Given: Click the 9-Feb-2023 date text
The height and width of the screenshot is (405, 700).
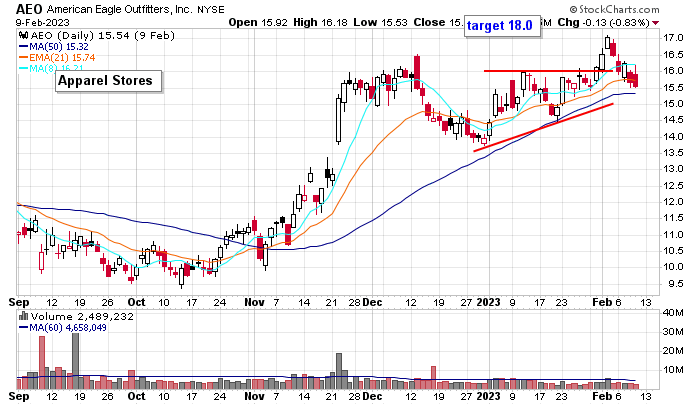Looking at the screenshot, I should point(42,22).
